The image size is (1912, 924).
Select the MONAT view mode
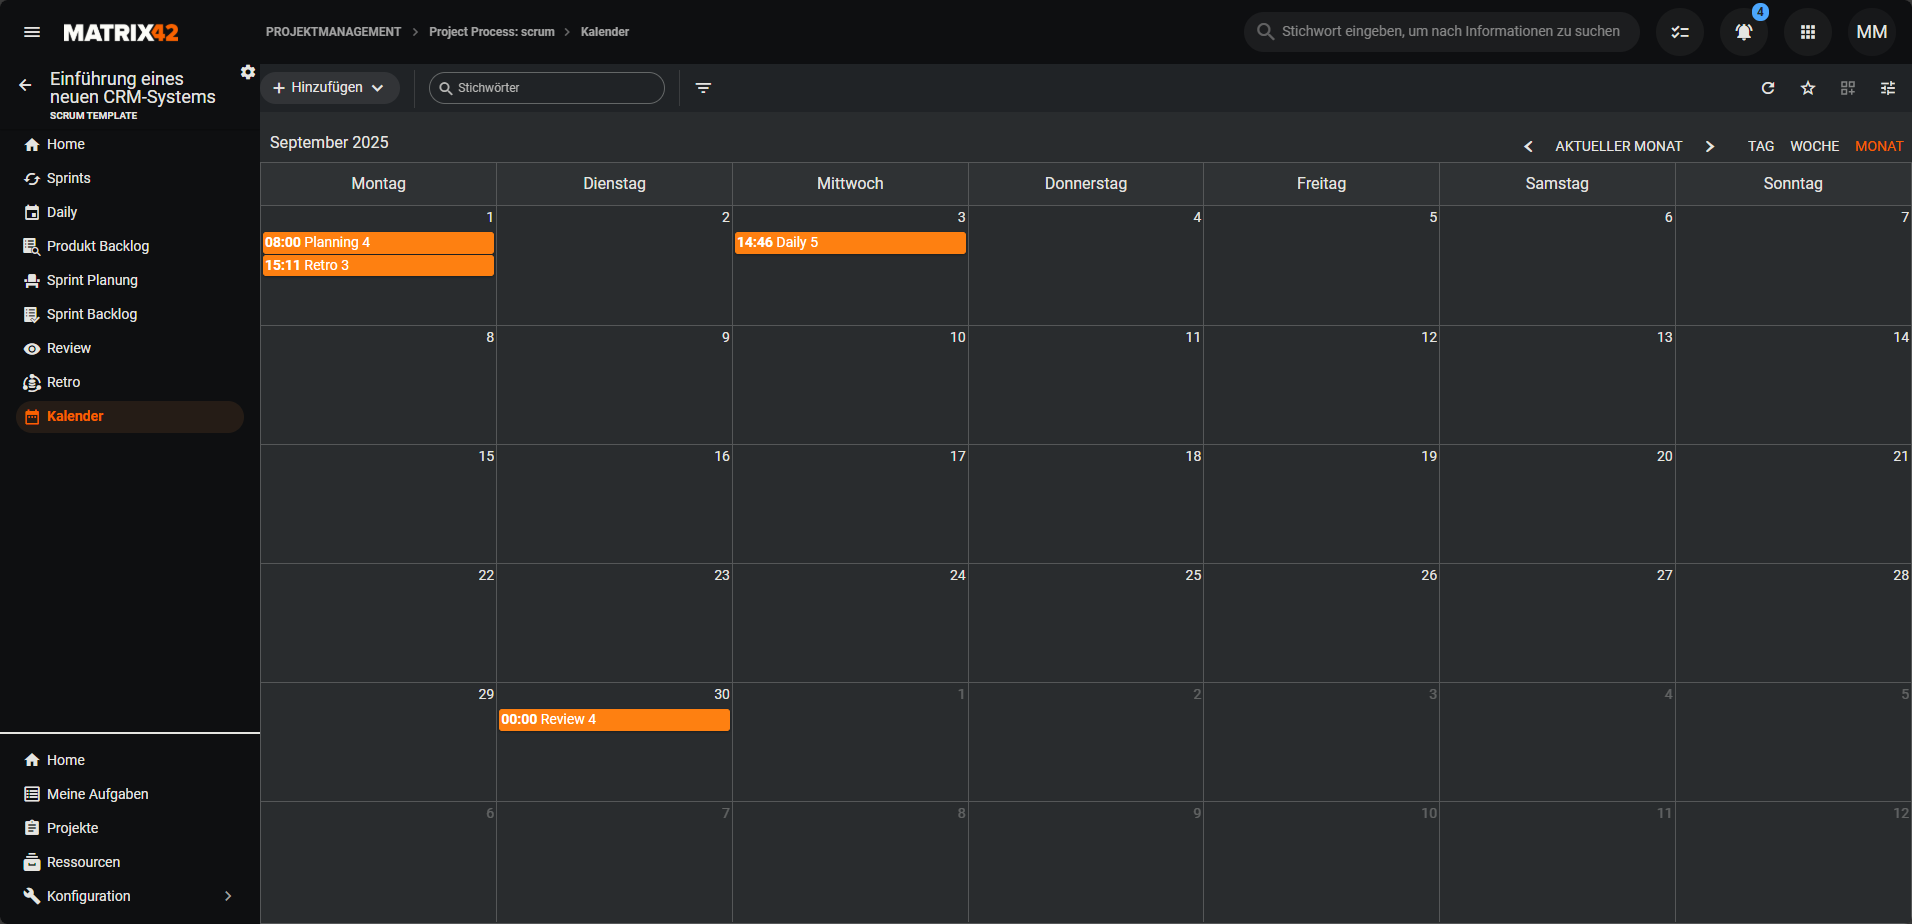(1878, 146)
